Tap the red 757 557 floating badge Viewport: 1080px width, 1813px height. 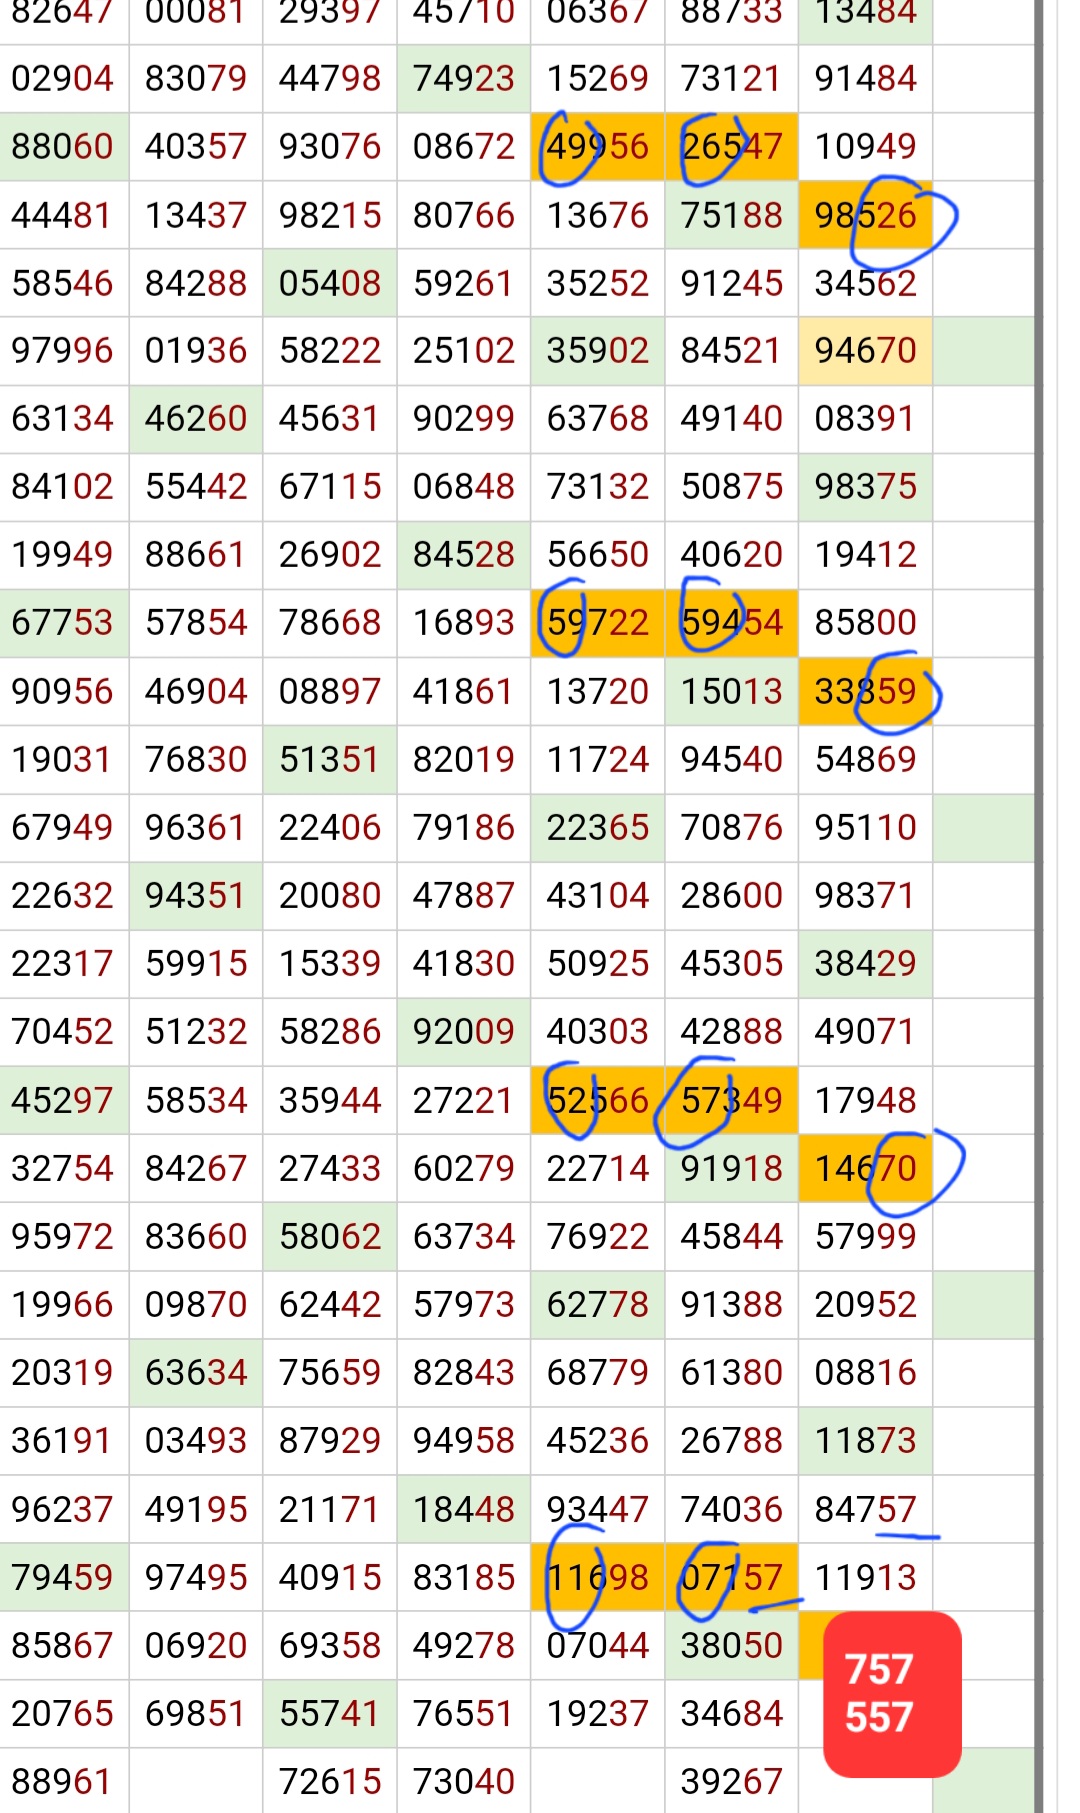click(892, 1694)
